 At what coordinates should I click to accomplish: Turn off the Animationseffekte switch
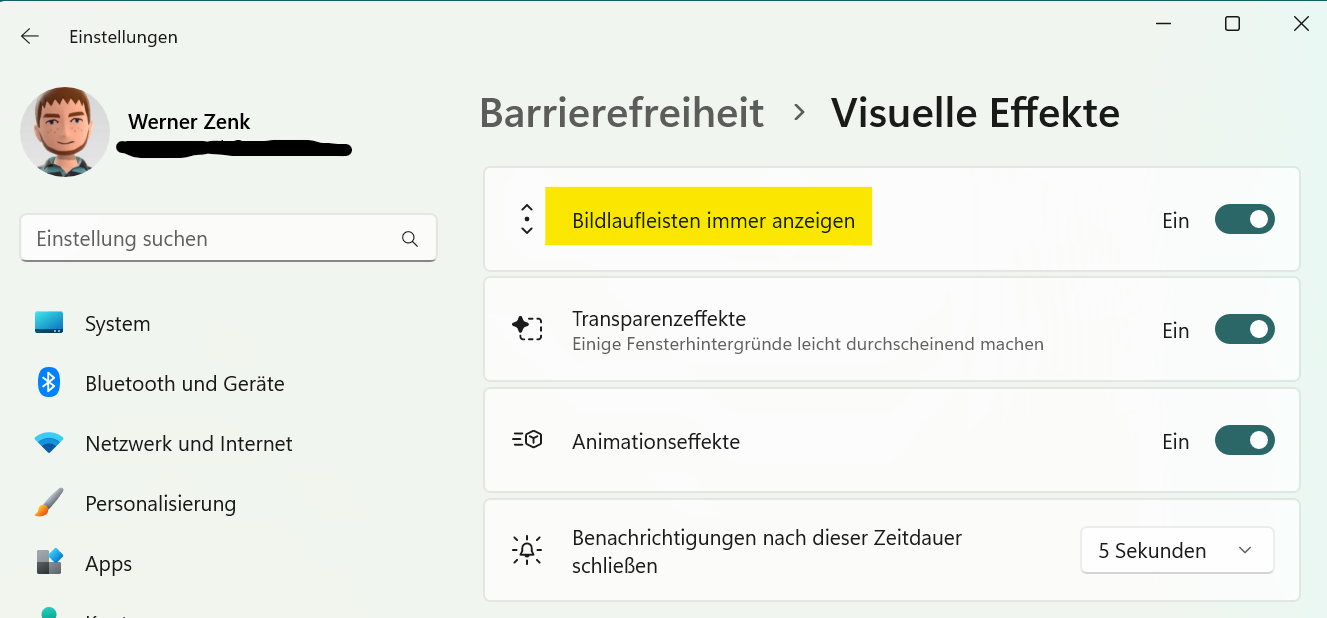(1244, 441)
